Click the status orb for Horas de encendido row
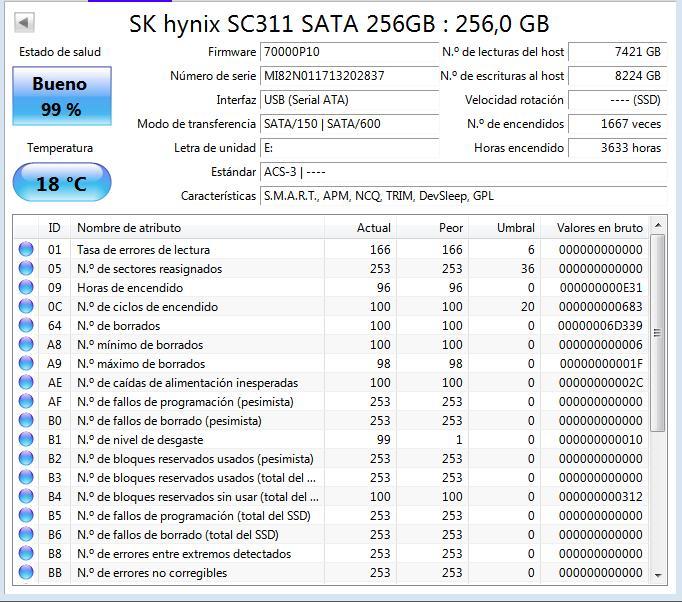Viewport: 682px width, 602px height. click(26, 288)
